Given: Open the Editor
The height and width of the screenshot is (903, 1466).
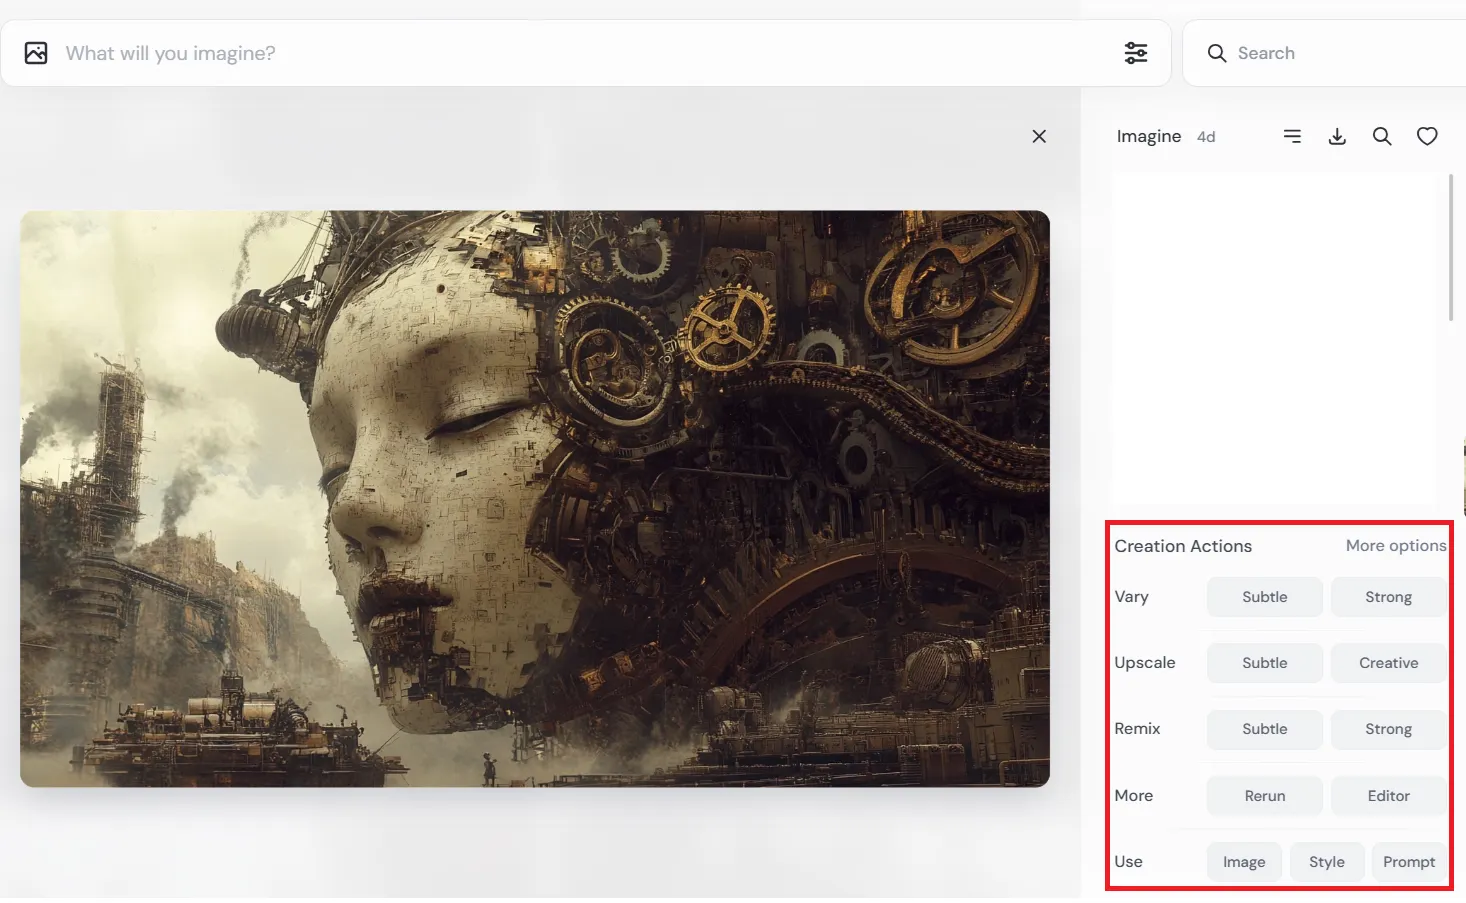Looking at the screenshot, I should (1388, 796).
